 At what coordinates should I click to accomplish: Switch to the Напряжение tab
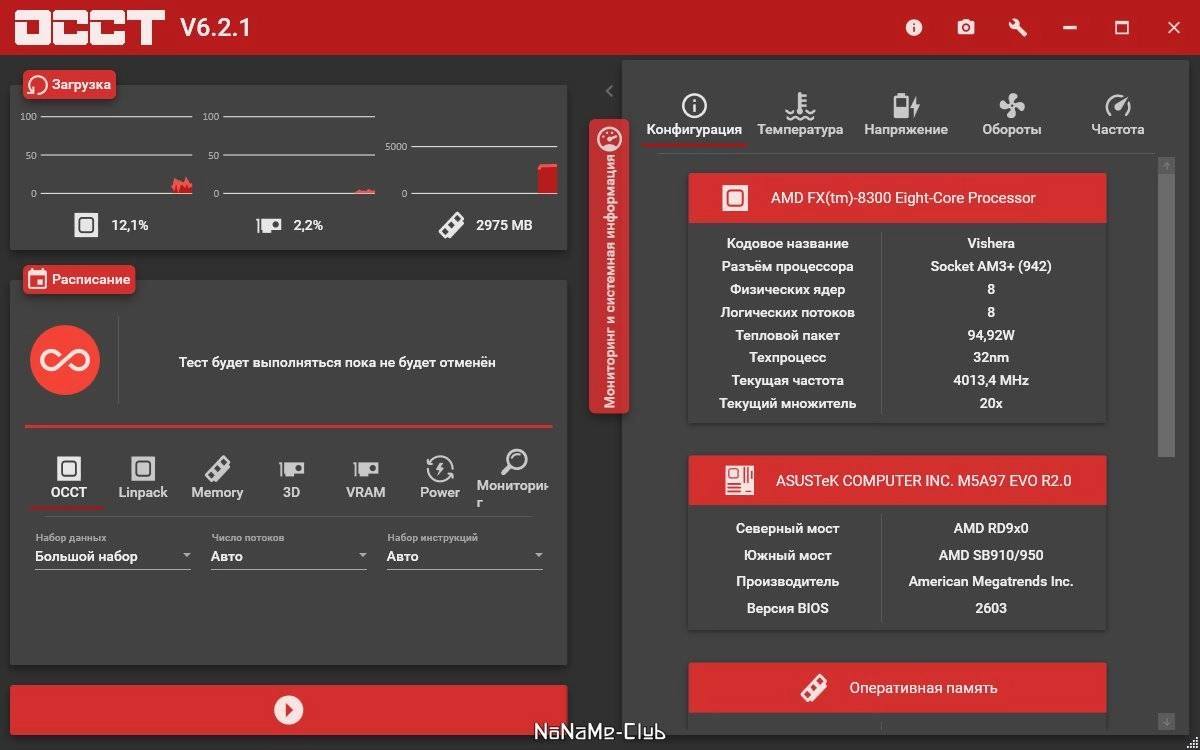906,116
